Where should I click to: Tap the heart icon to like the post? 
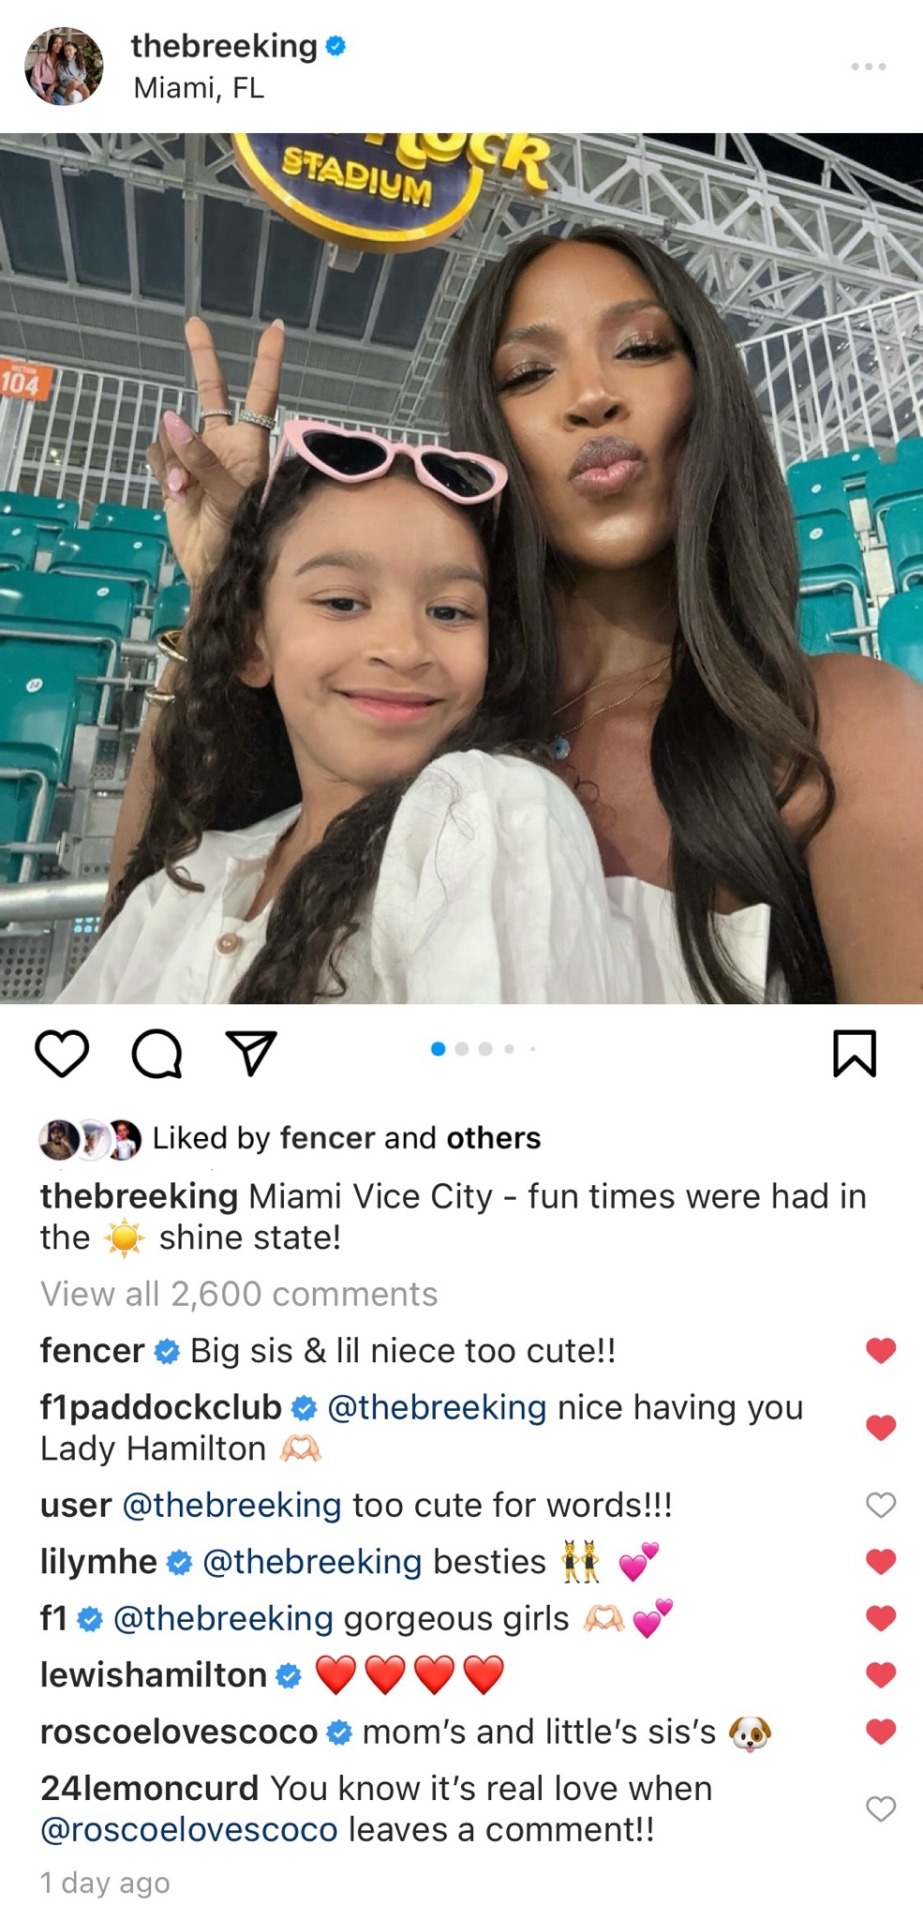pyautogui.click(x=62, y=1054)
